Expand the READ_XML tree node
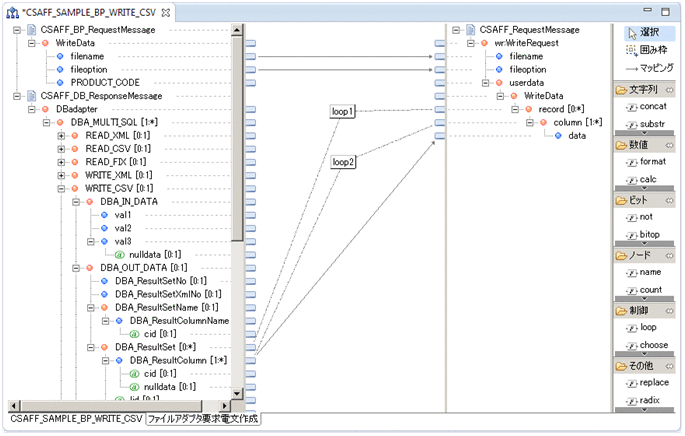 [x=61, y=134]
